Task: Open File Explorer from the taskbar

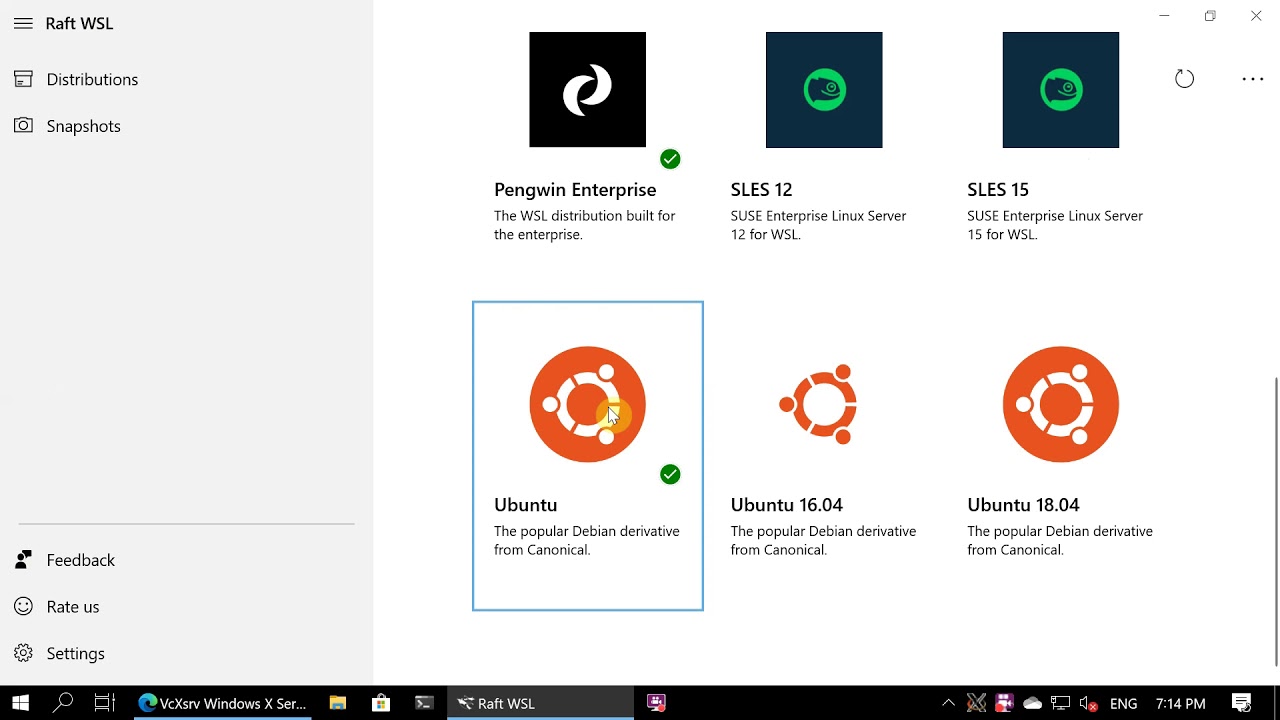Action: 338,703
